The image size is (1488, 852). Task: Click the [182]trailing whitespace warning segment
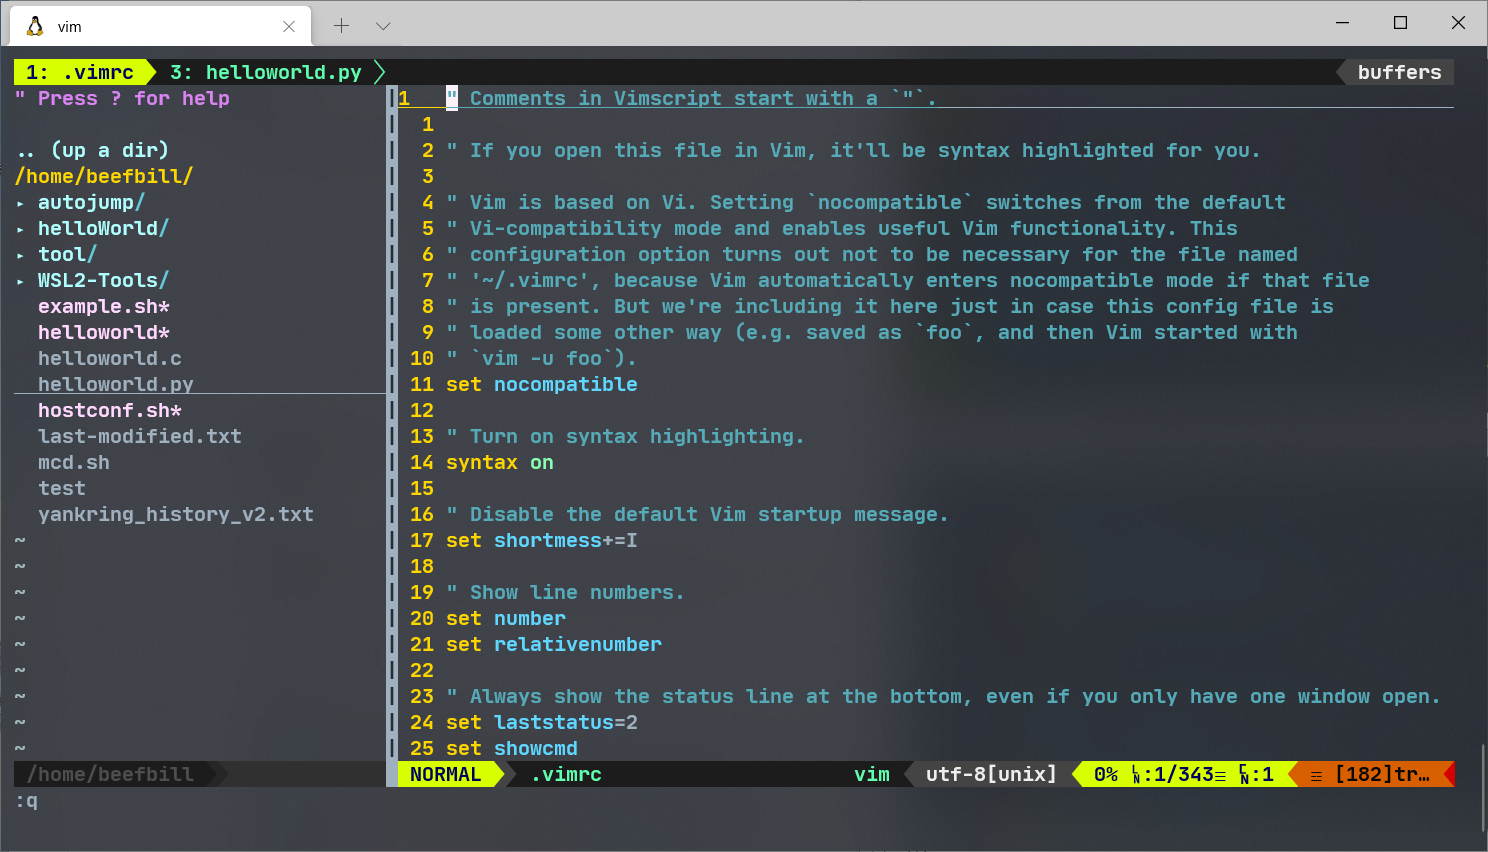[1375, 774]
